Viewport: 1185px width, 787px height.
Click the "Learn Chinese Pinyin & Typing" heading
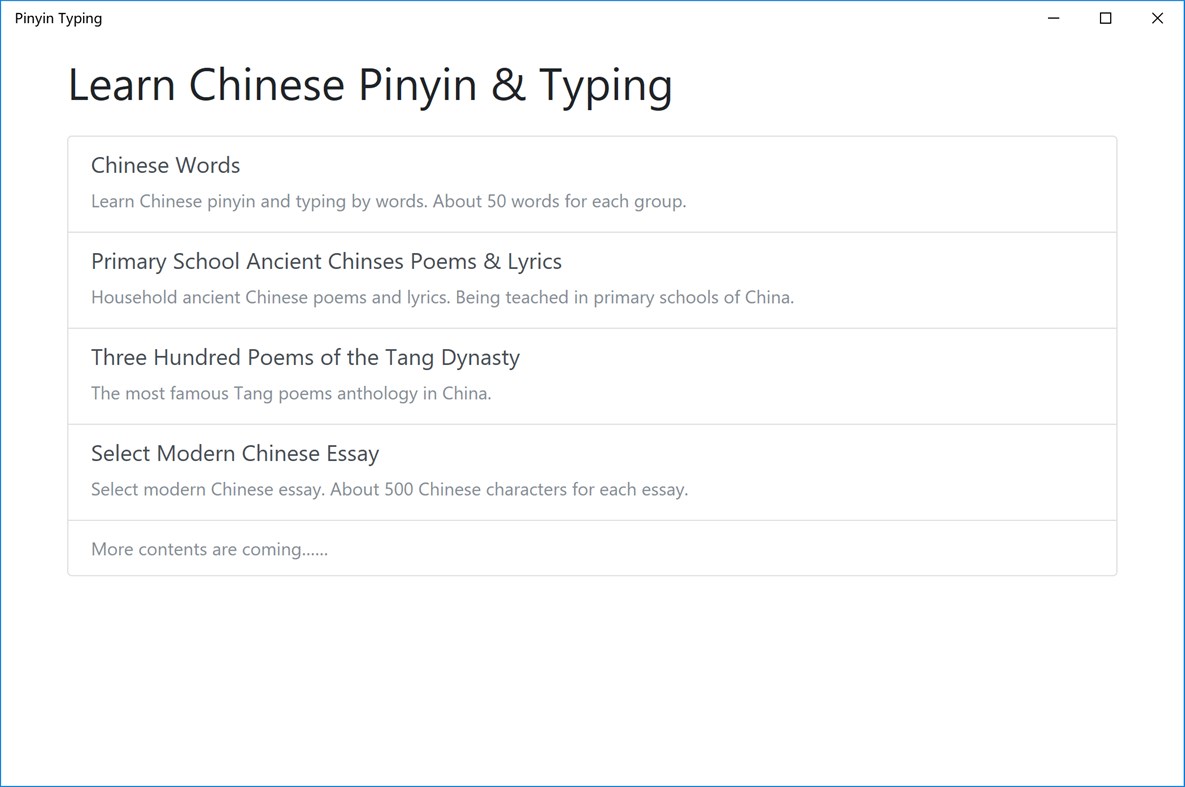(x=369, y=85)
